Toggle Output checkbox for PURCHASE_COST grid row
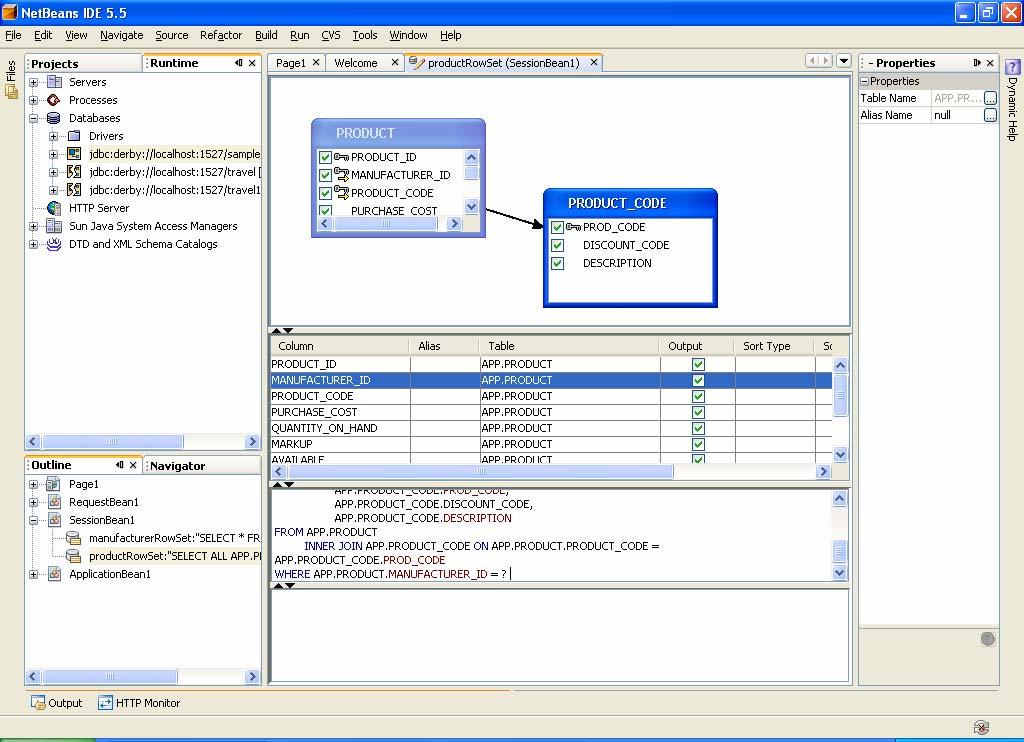 click(698, 412)
